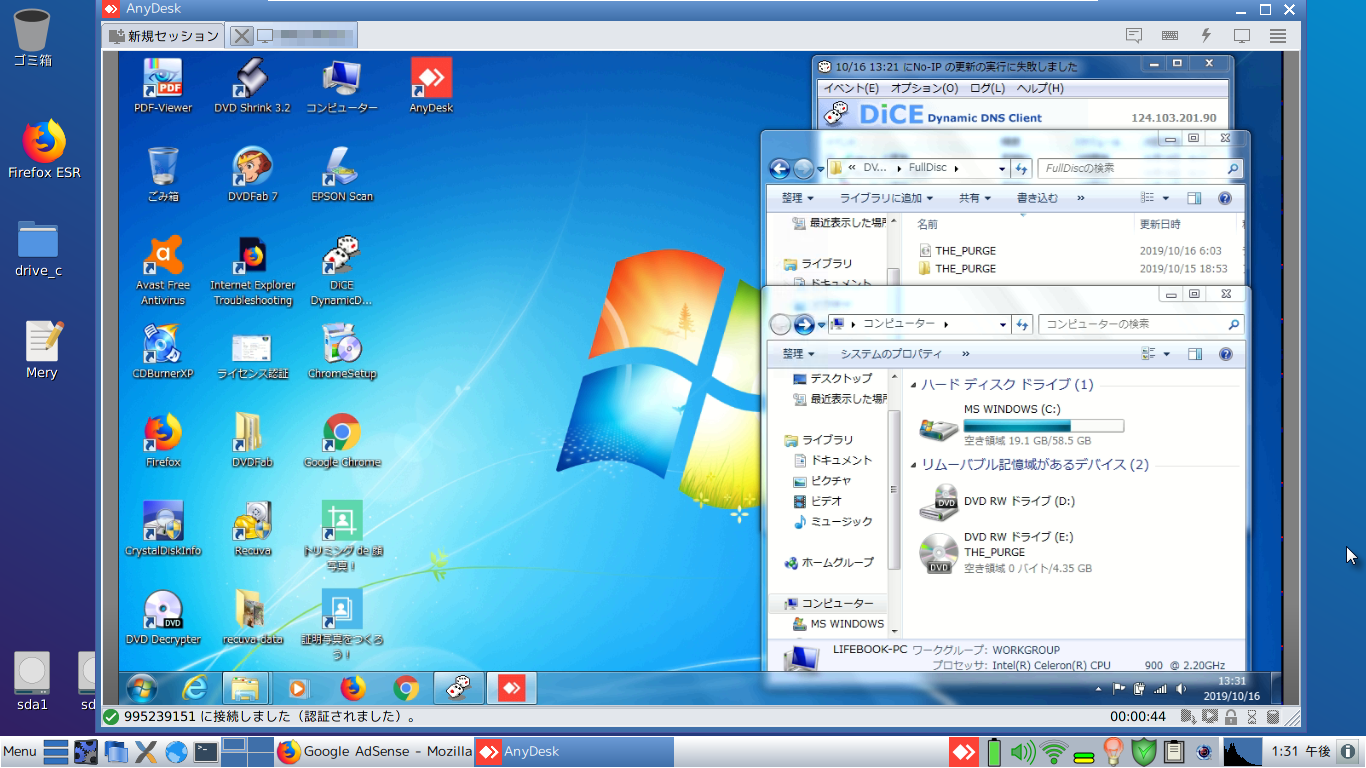This screenshot has width=1366, height=768.
Task: Select DVD Decrypter desktop icon
Action: [163, 618]
